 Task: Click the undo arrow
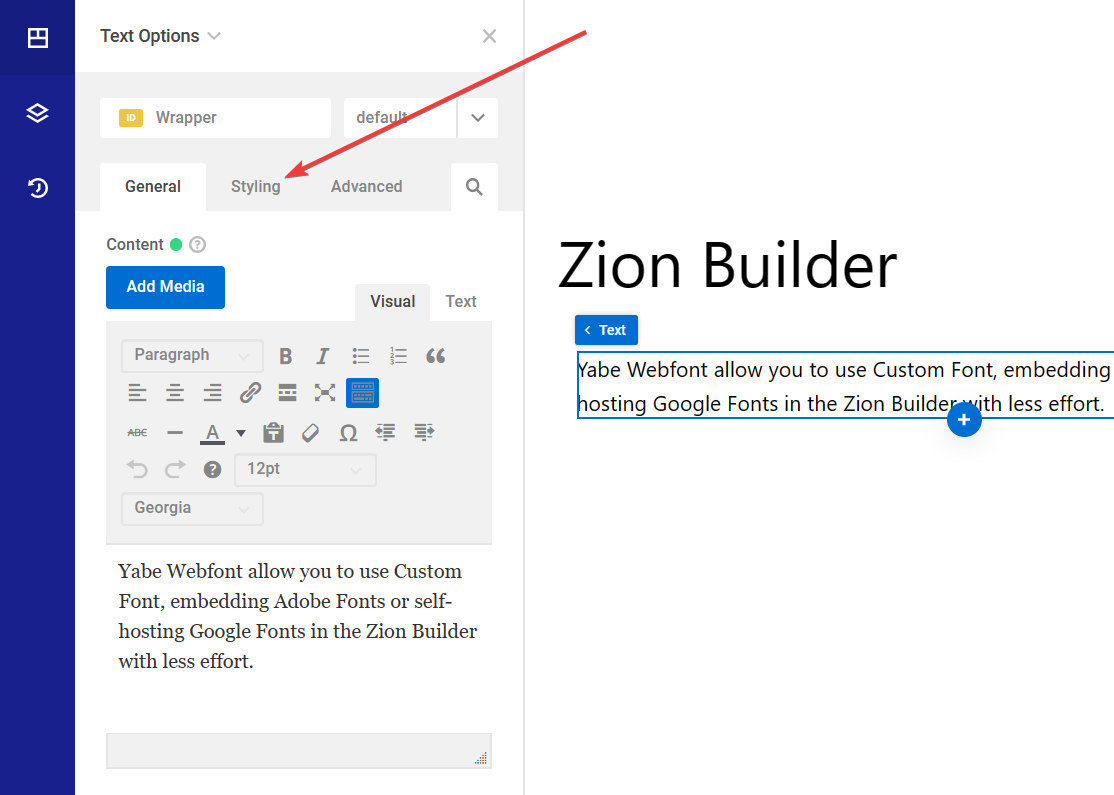(x=137, y=469)
